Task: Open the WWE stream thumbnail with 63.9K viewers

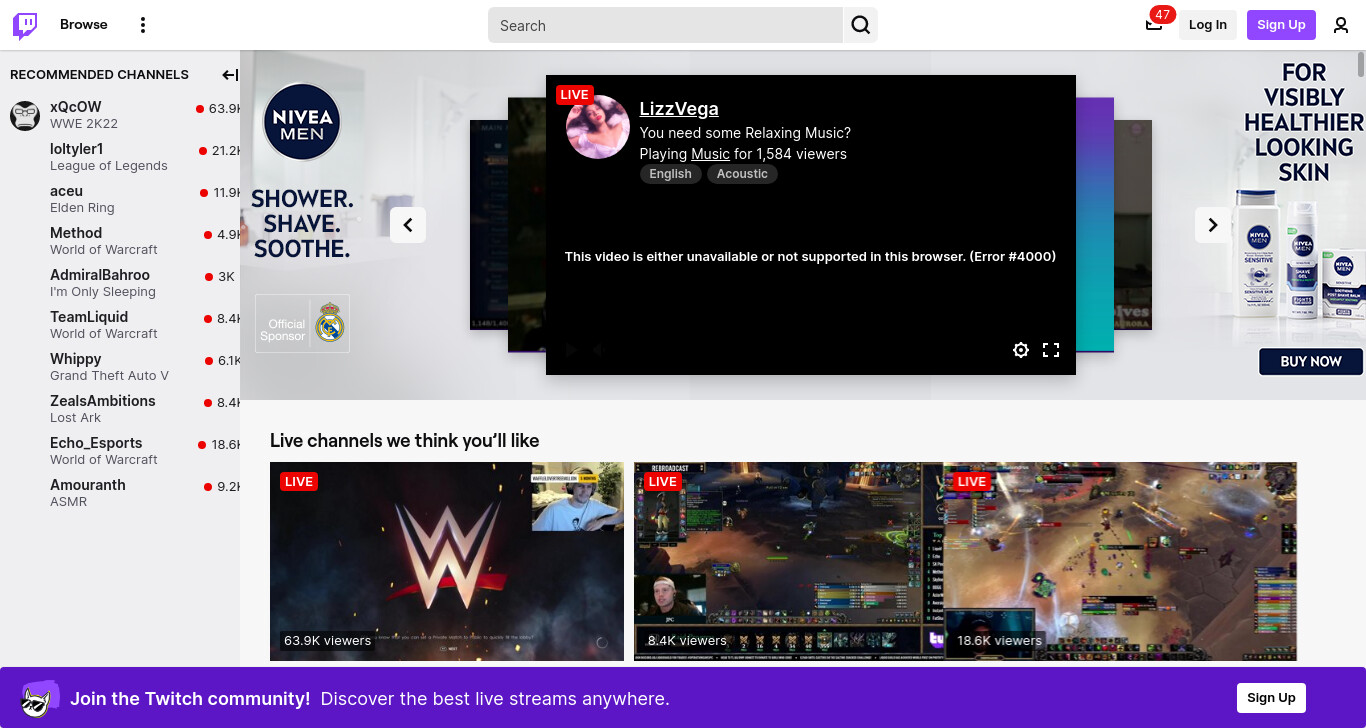Action: coord(447,561)
